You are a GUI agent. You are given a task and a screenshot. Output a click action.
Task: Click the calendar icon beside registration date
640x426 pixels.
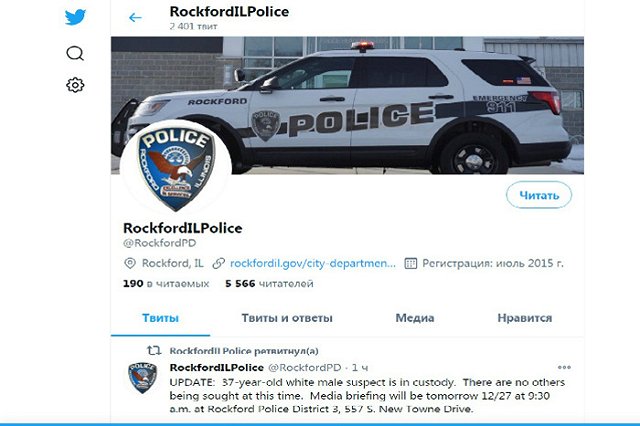coord(411,263)
